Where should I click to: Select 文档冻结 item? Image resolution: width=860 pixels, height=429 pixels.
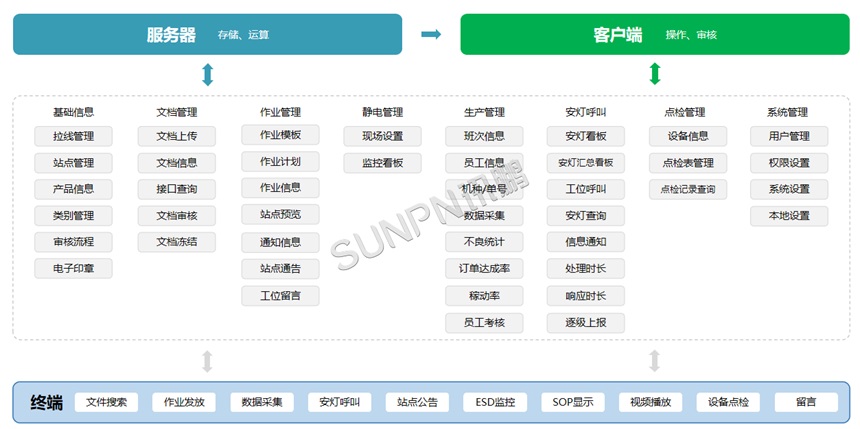pos(177,242)
